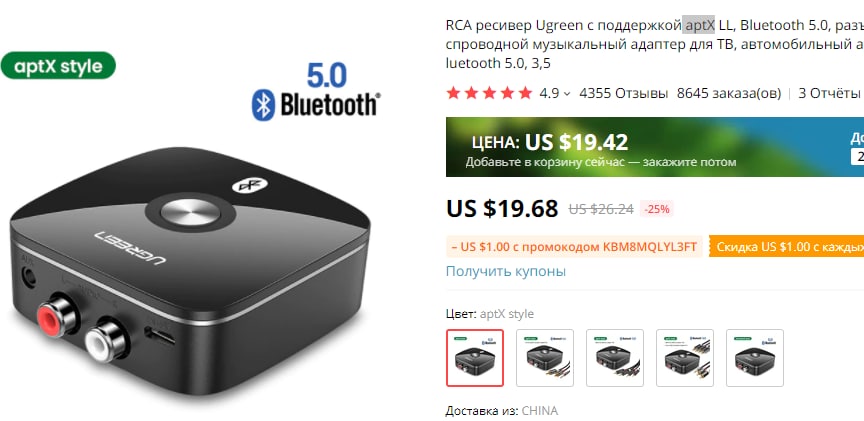Open the 4355 Отзывы reviews link
The width and height of the screenshot is (864, 421).
tap(623, 93)
